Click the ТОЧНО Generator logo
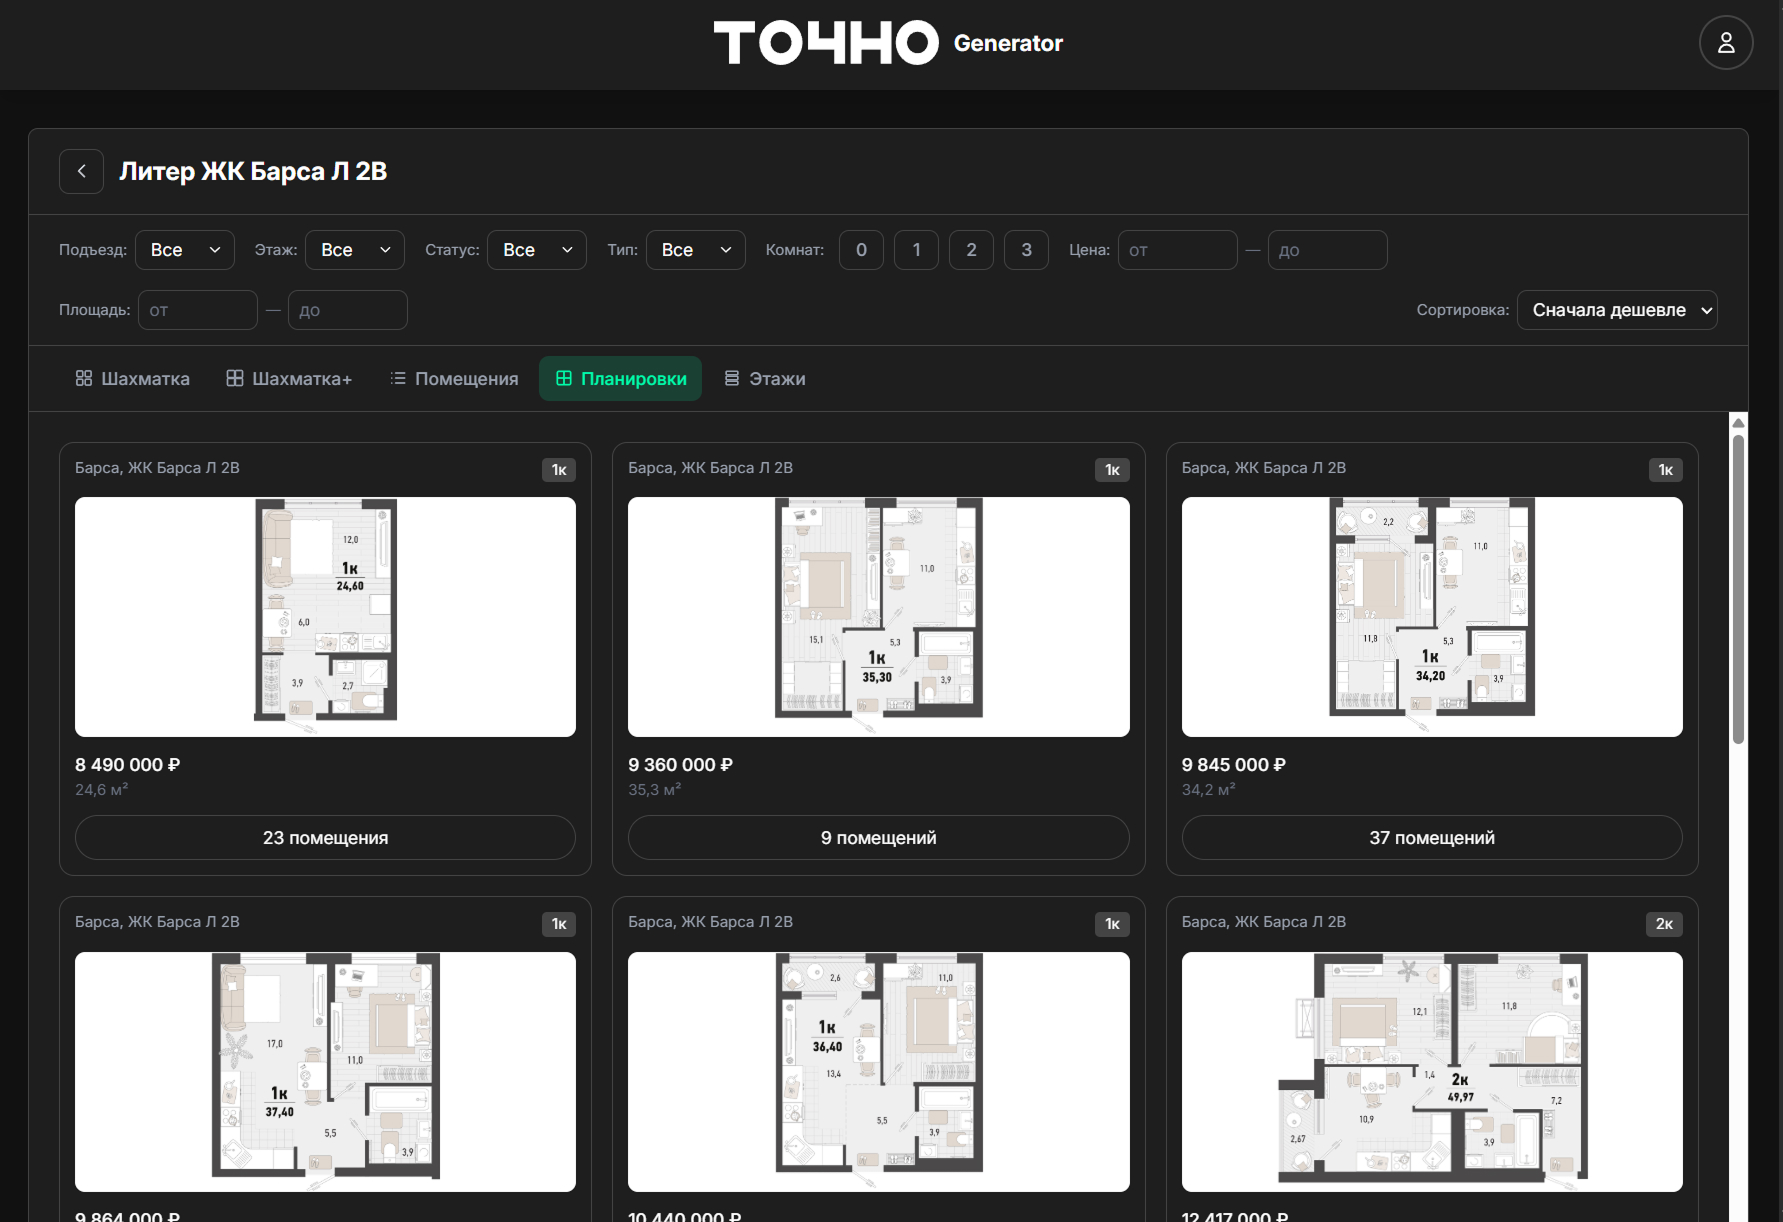1783x1222 pixels. click(888, 43)
